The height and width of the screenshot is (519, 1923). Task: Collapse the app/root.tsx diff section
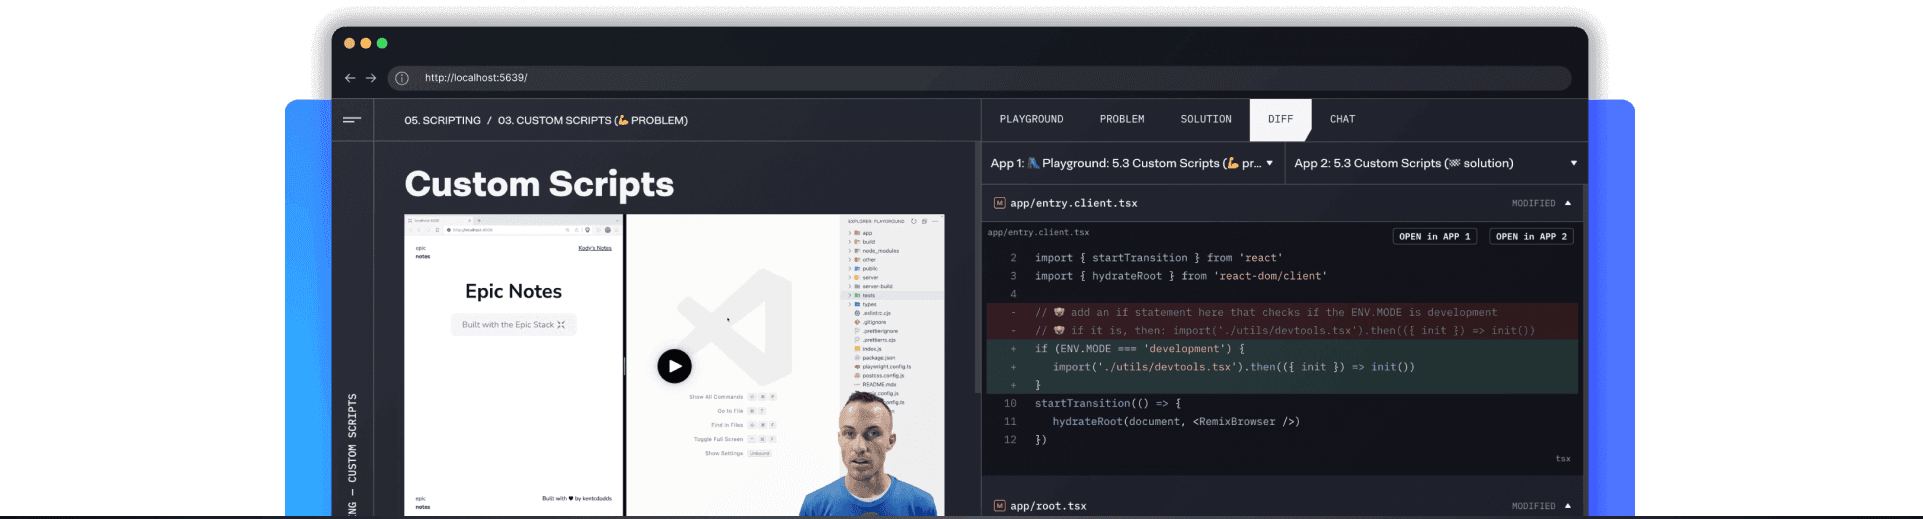pos(1567,506)
